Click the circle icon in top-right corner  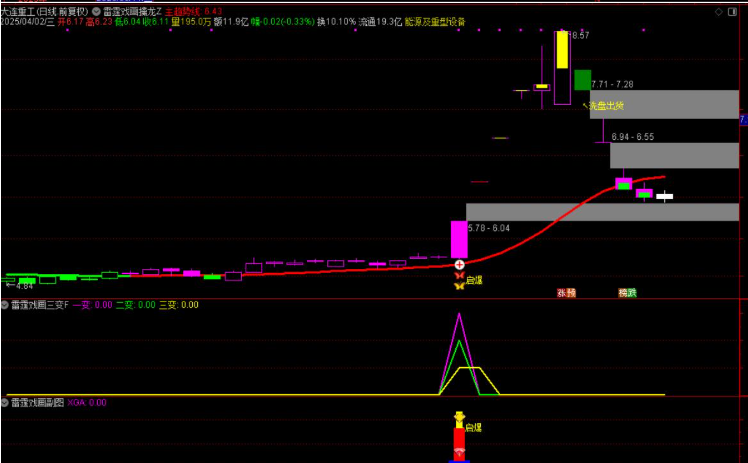pos(736,11)
